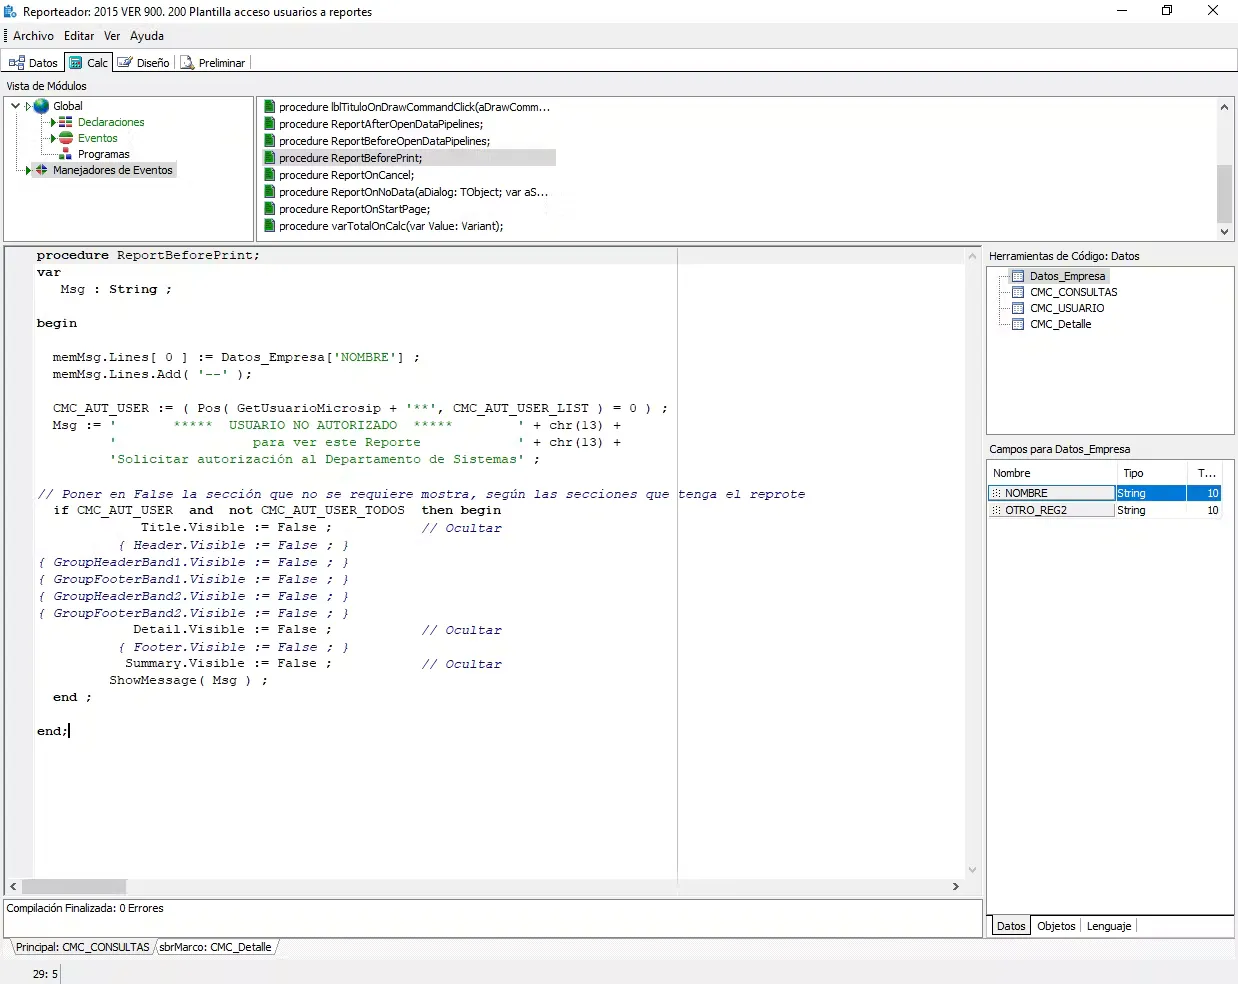Click the Manejadores de Eventos icon
Image resolution: width=1238 pixels, height=984 pixels.
click(41, 170)
